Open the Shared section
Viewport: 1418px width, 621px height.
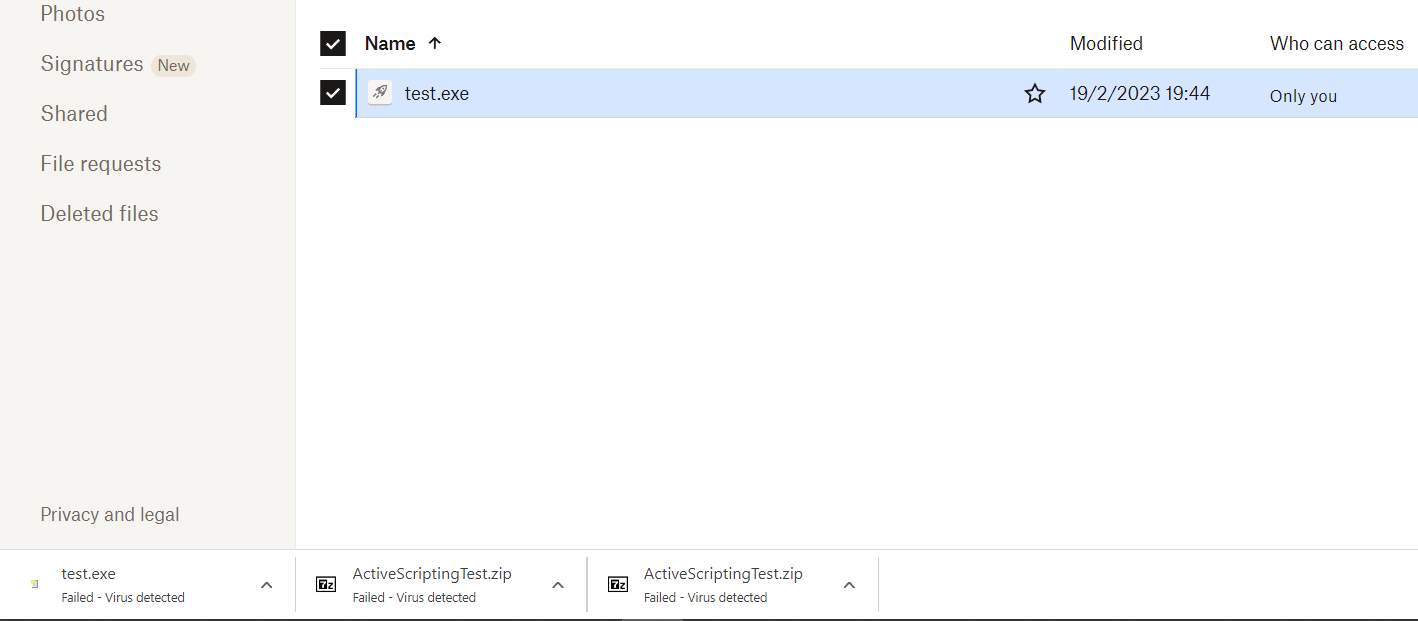coord(74,114)
